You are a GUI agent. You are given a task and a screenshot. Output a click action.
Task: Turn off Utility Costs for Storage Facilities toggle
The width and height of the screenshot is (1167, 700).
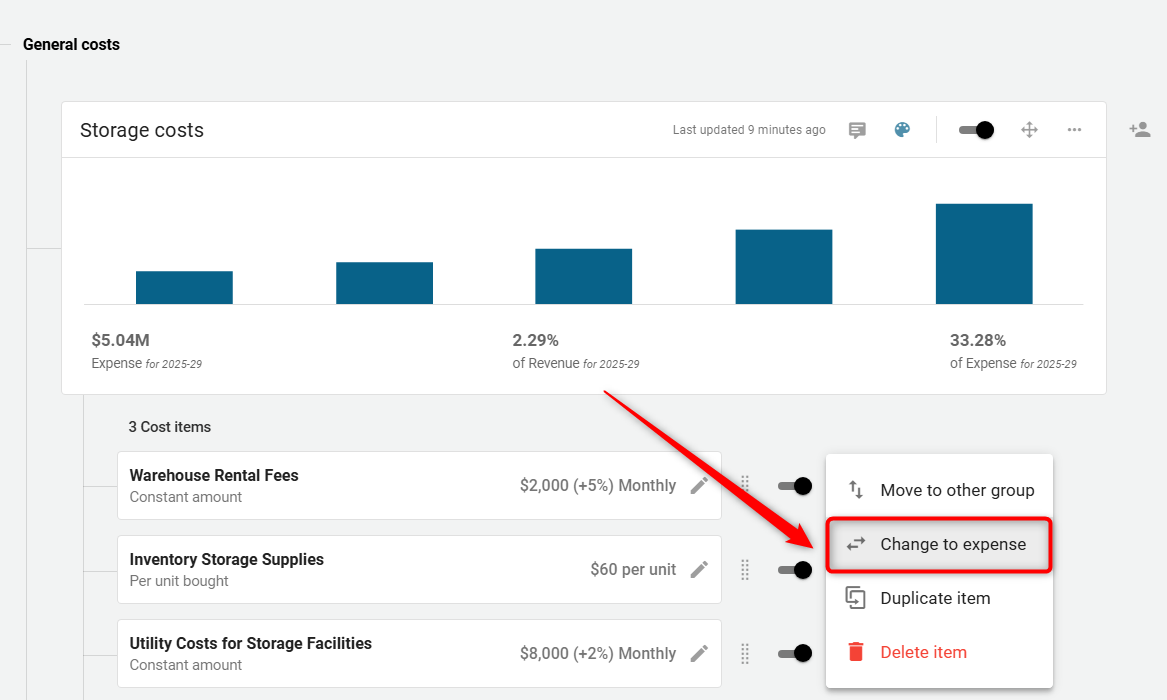pos(795,653)
